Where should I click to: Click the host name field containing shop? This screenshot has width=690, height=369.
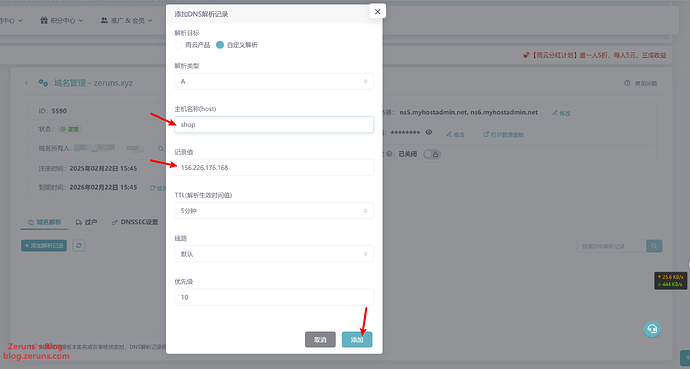[x=274, y=124]
